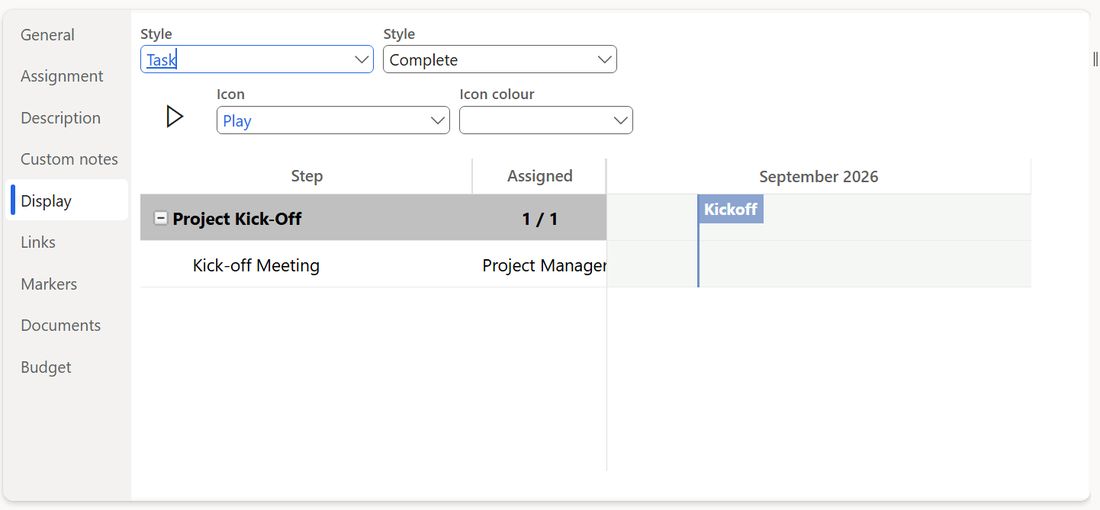1100x510 pixels.
Task: Open the Icon dropdown showing Play
Action: click(x=333, y=121)
